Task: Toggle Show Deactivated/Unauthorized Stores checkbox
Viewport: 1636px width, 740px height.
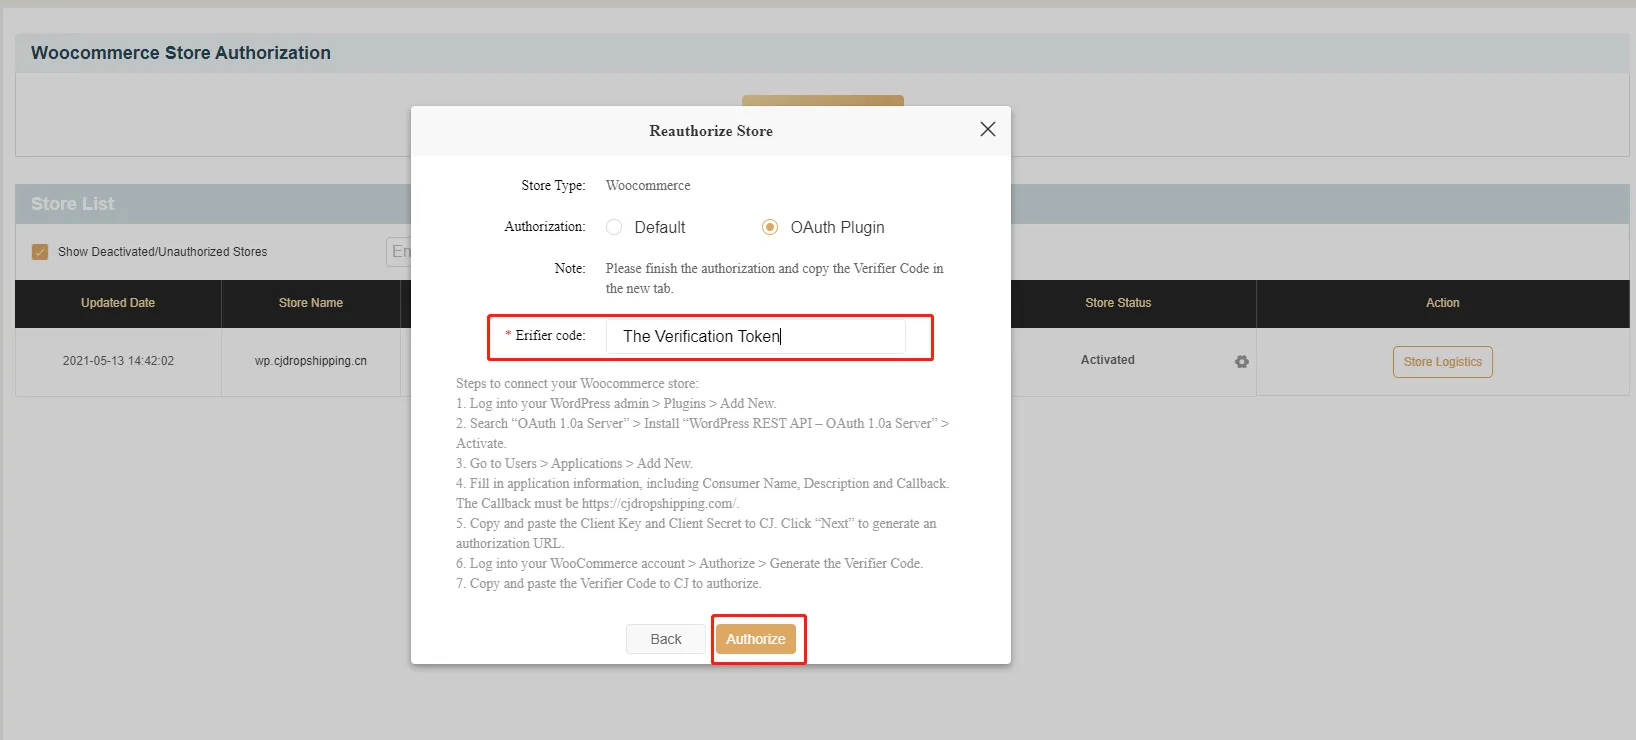Action: point(40,252)
